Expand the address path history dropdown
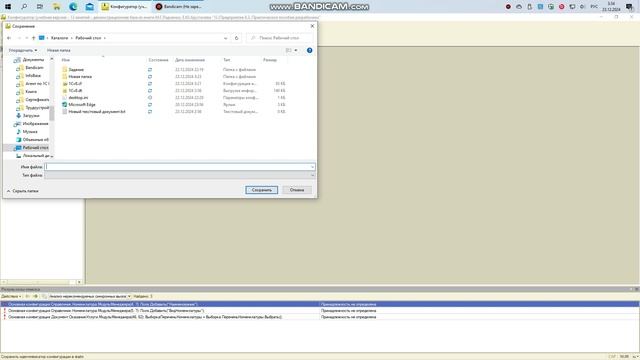The height and width of the screenshot is (360, 640). click(x=225, y=38)
